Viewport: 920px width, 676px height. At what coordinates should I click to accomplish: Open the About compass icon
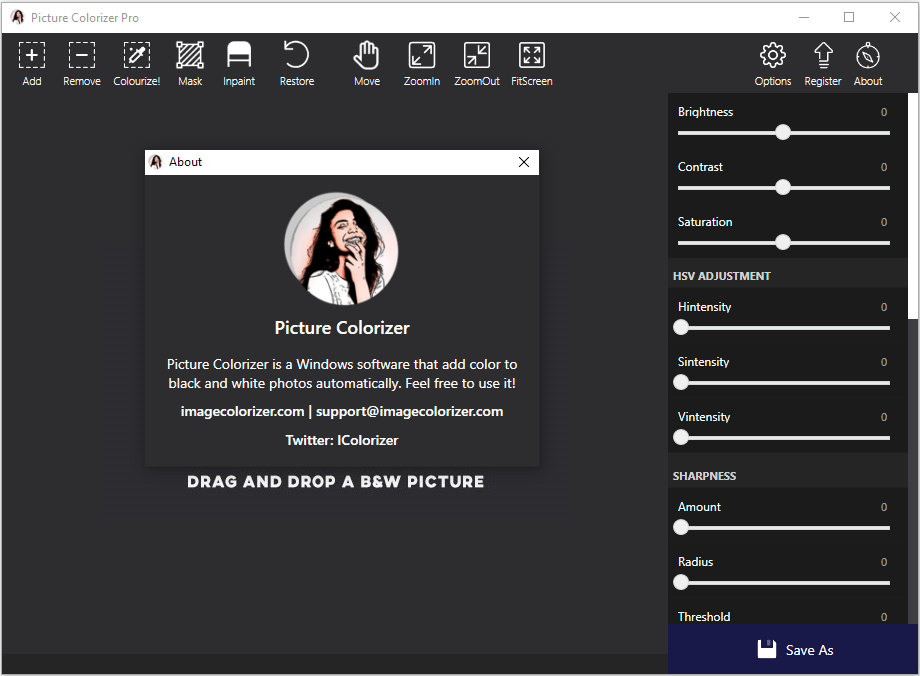(868, 56)
